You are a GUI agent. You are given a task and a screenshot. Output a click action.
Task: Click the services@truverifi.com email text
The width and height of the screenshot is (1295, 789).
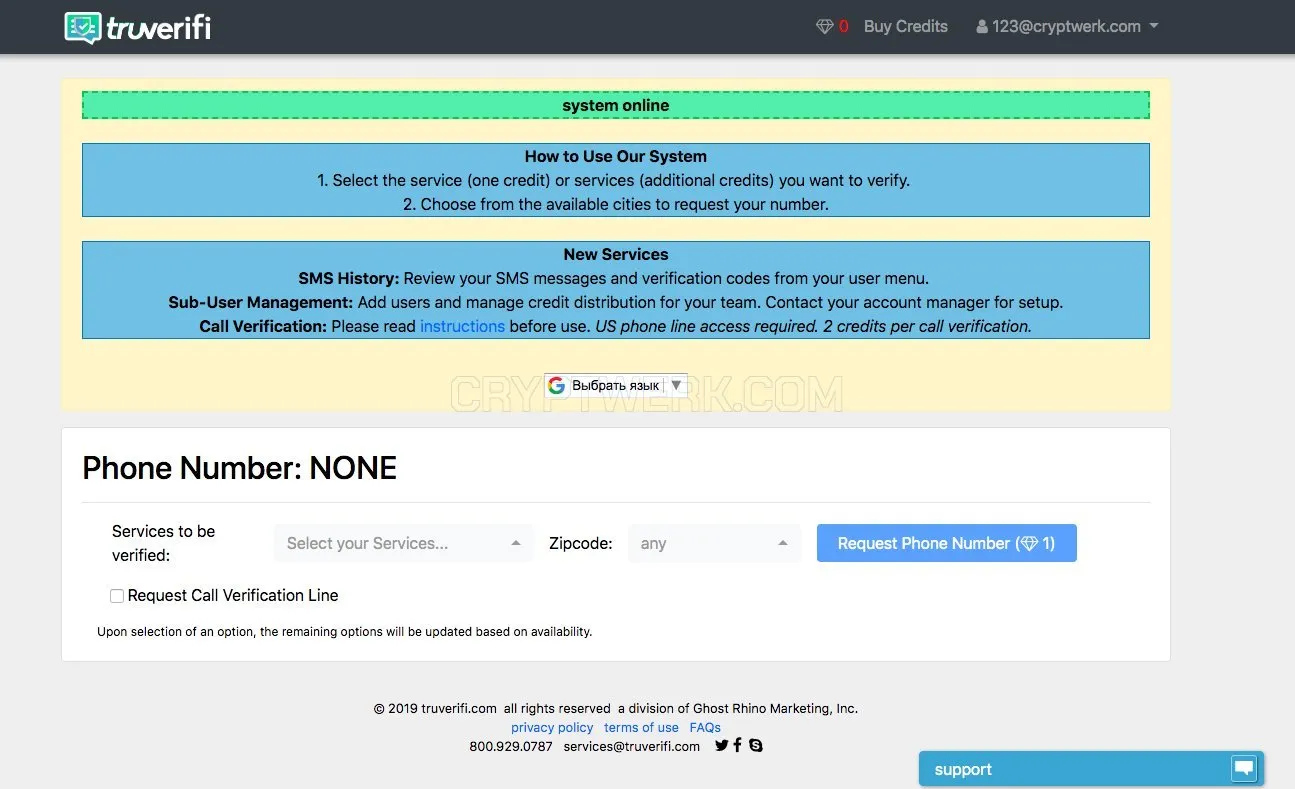click(631, 746)
